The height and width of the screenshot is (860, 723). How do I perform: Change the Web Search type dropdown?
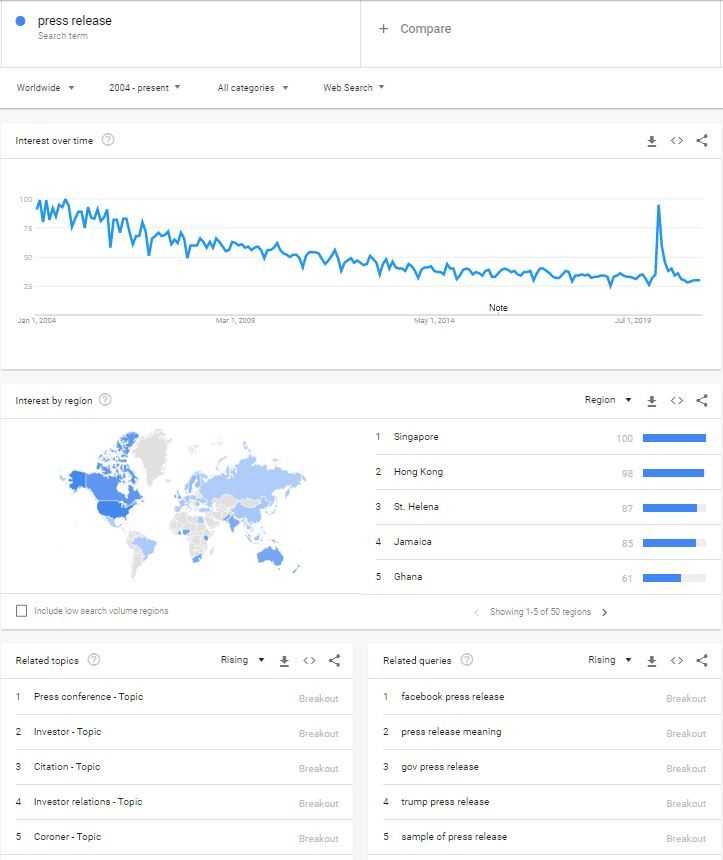pos(353,88)
